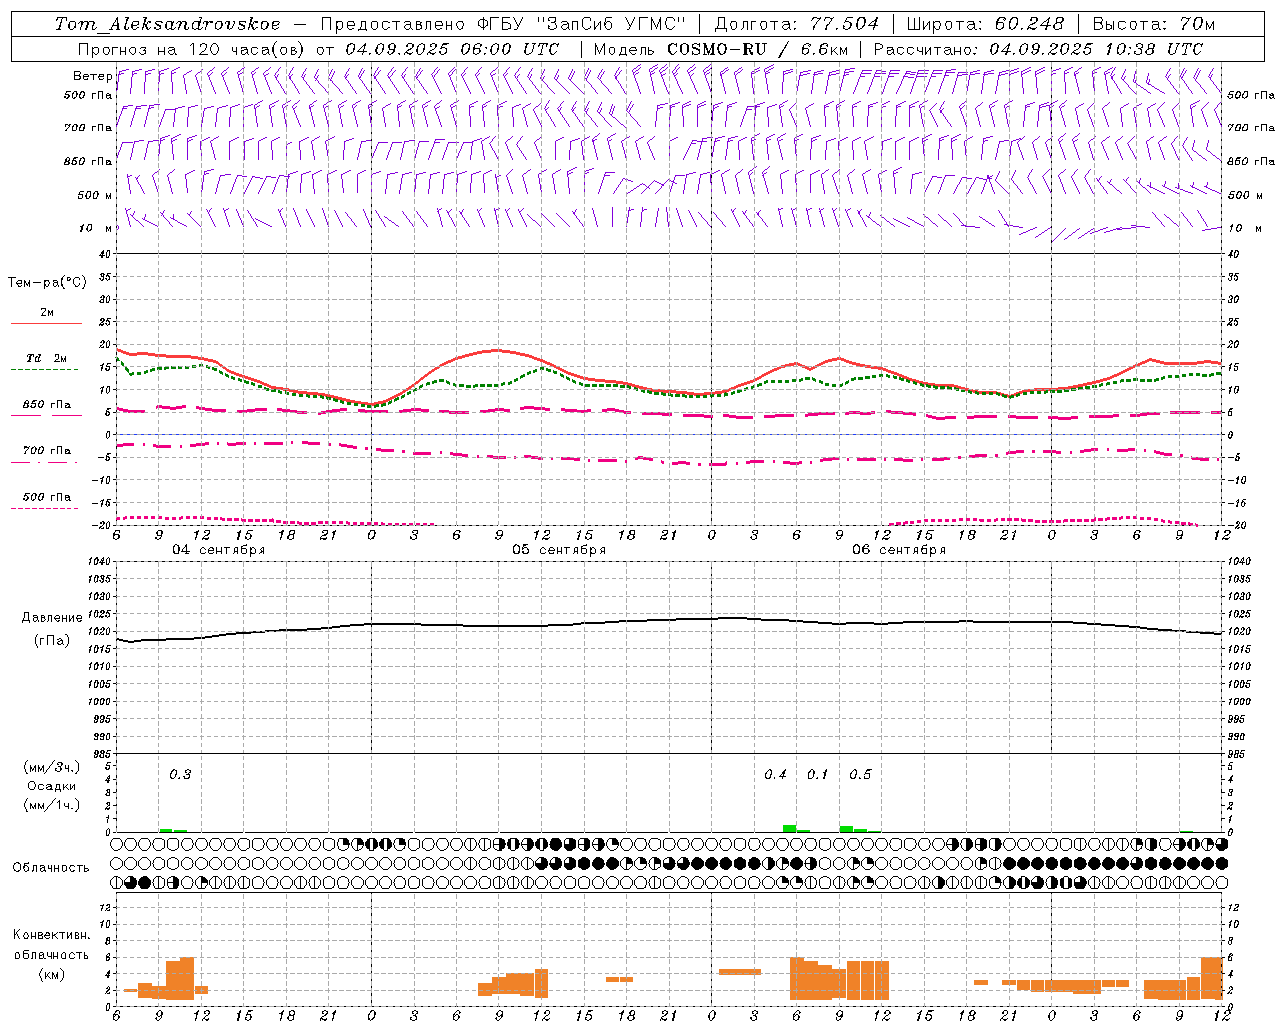Click the 'Долгота: 77.504' longitude value
This screenshot has height=1024, width=1280.
pos(797,24)
